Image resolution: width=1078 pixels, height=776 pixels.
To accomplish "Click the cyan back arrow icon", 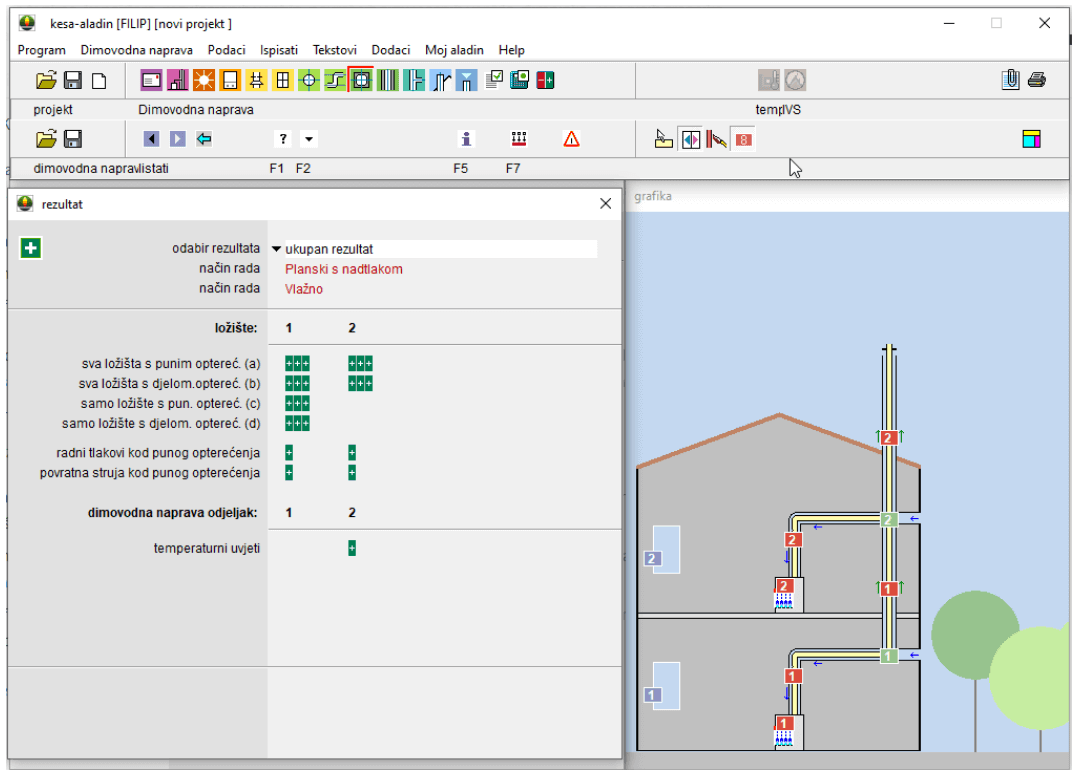I will [x=204, y=139].
